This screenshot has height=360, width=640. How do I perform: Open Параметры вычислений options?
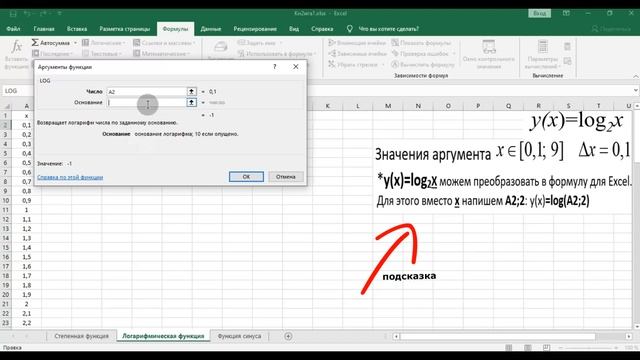[x=542, y=54]
